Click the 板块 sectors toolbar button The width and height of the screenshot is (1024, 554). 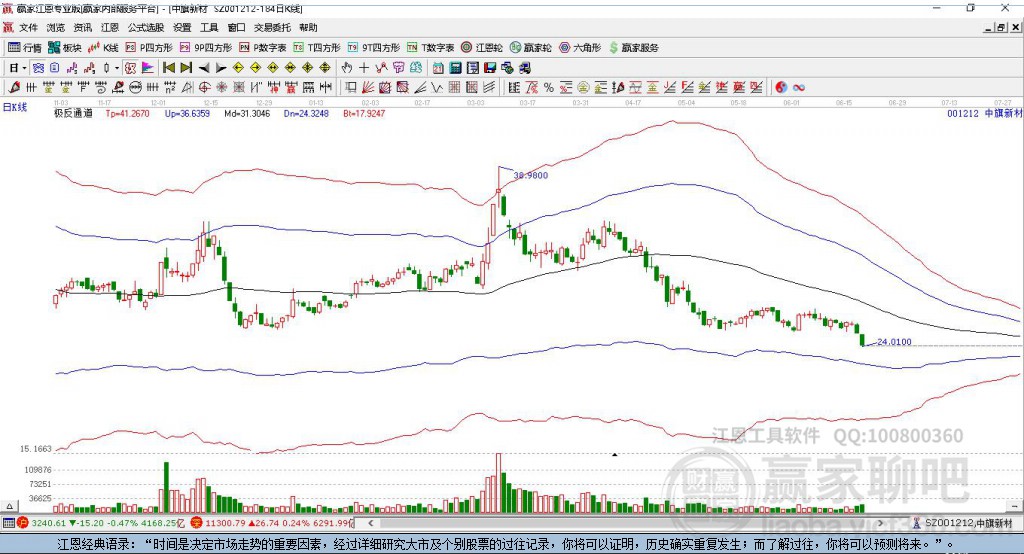(x=64, y=48)
